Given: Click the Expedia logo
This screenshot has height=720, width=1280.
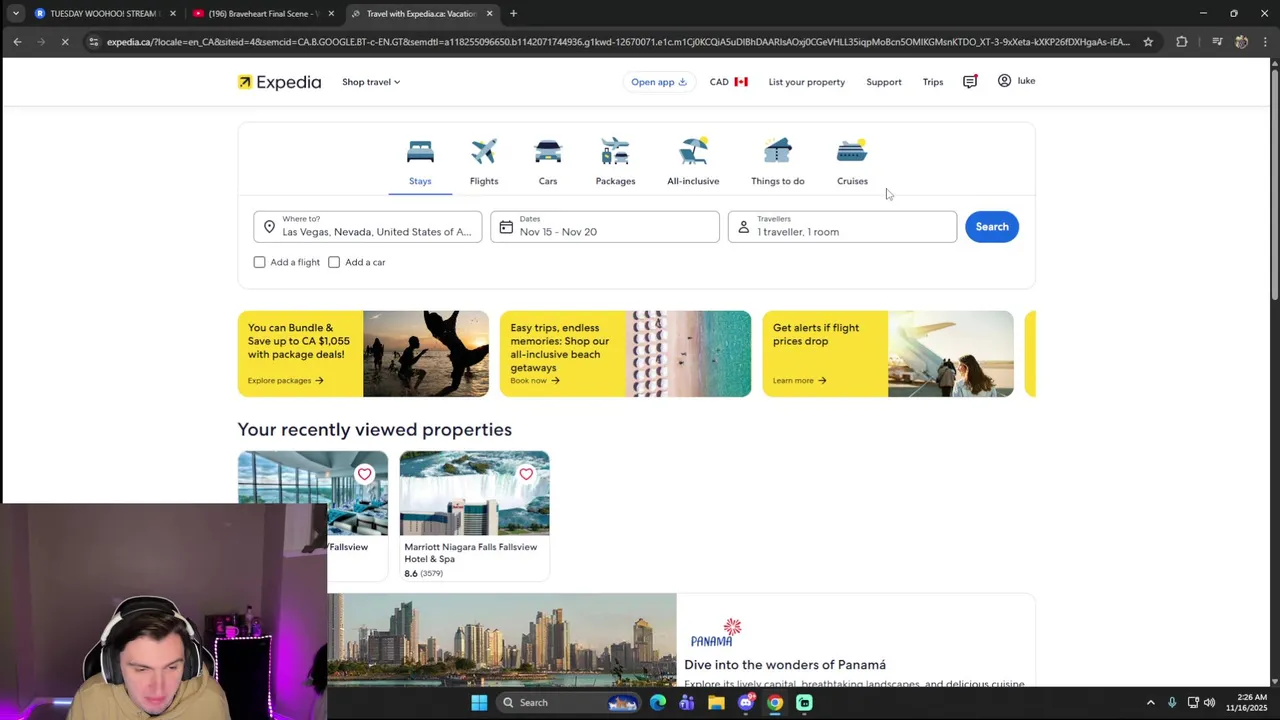Looking at the screenshot, I should point(279,82).
